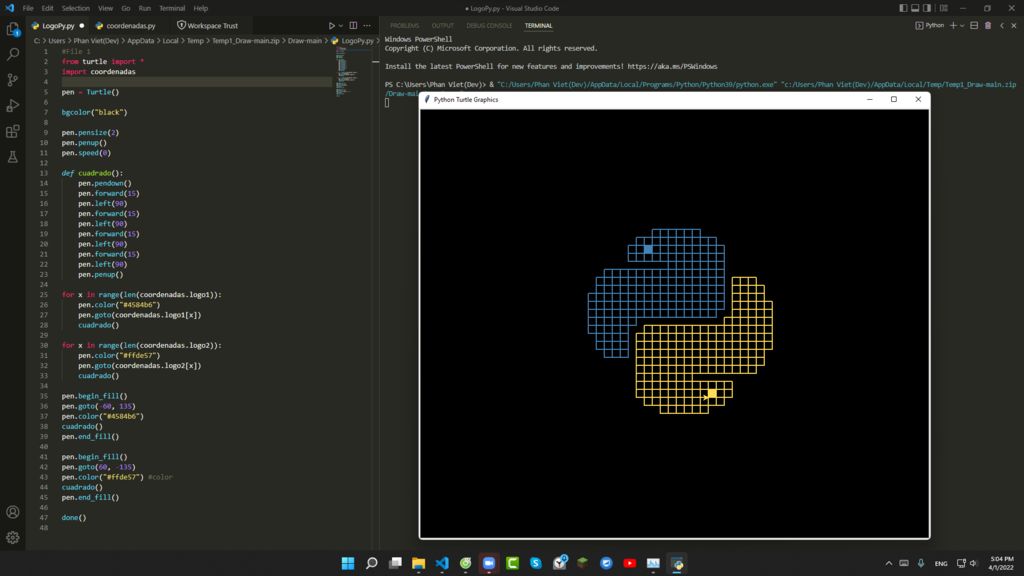Open YouTube app from taskbar
Screen dimensions: 1024x576
630,563
